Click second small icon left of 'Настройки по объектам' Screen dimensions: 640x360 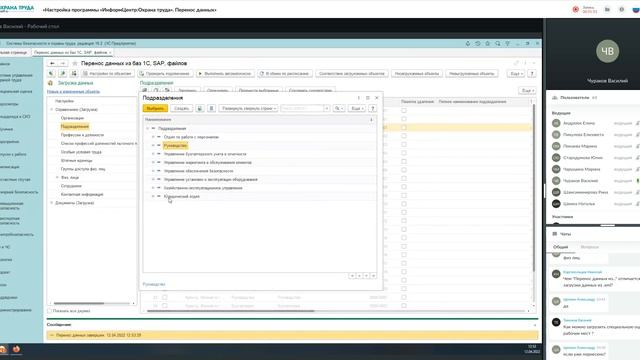pyautogui.click(x=62, y=73)
